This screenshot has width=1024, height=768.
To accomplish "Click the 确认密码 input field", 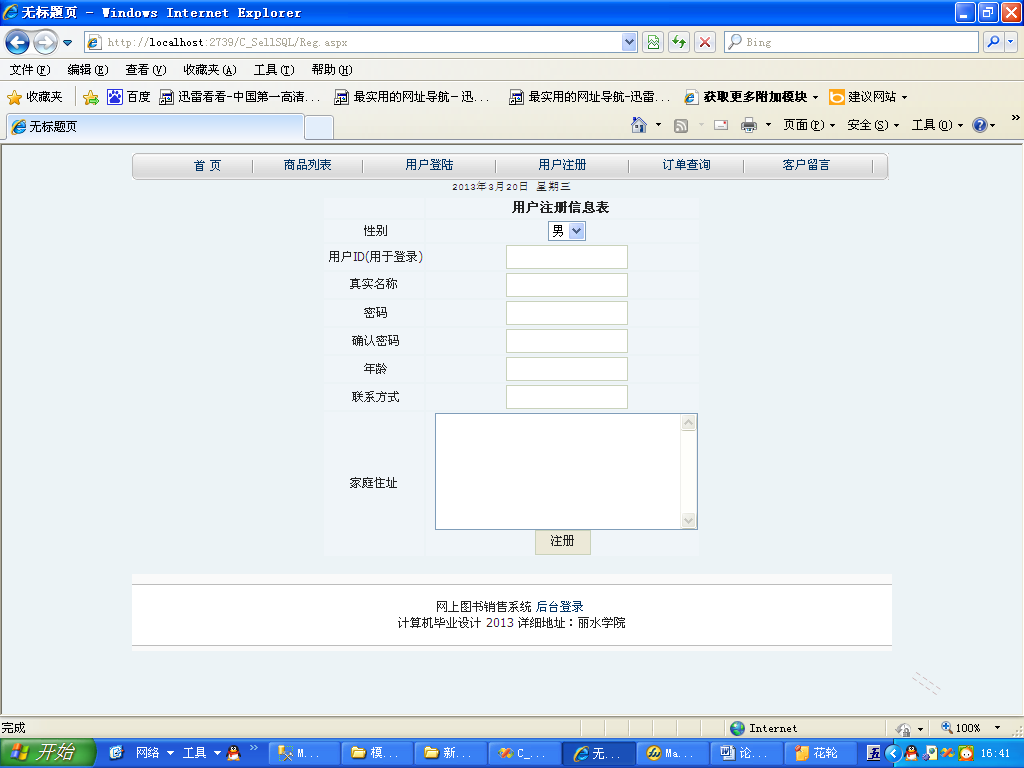I will click(567, 342).
